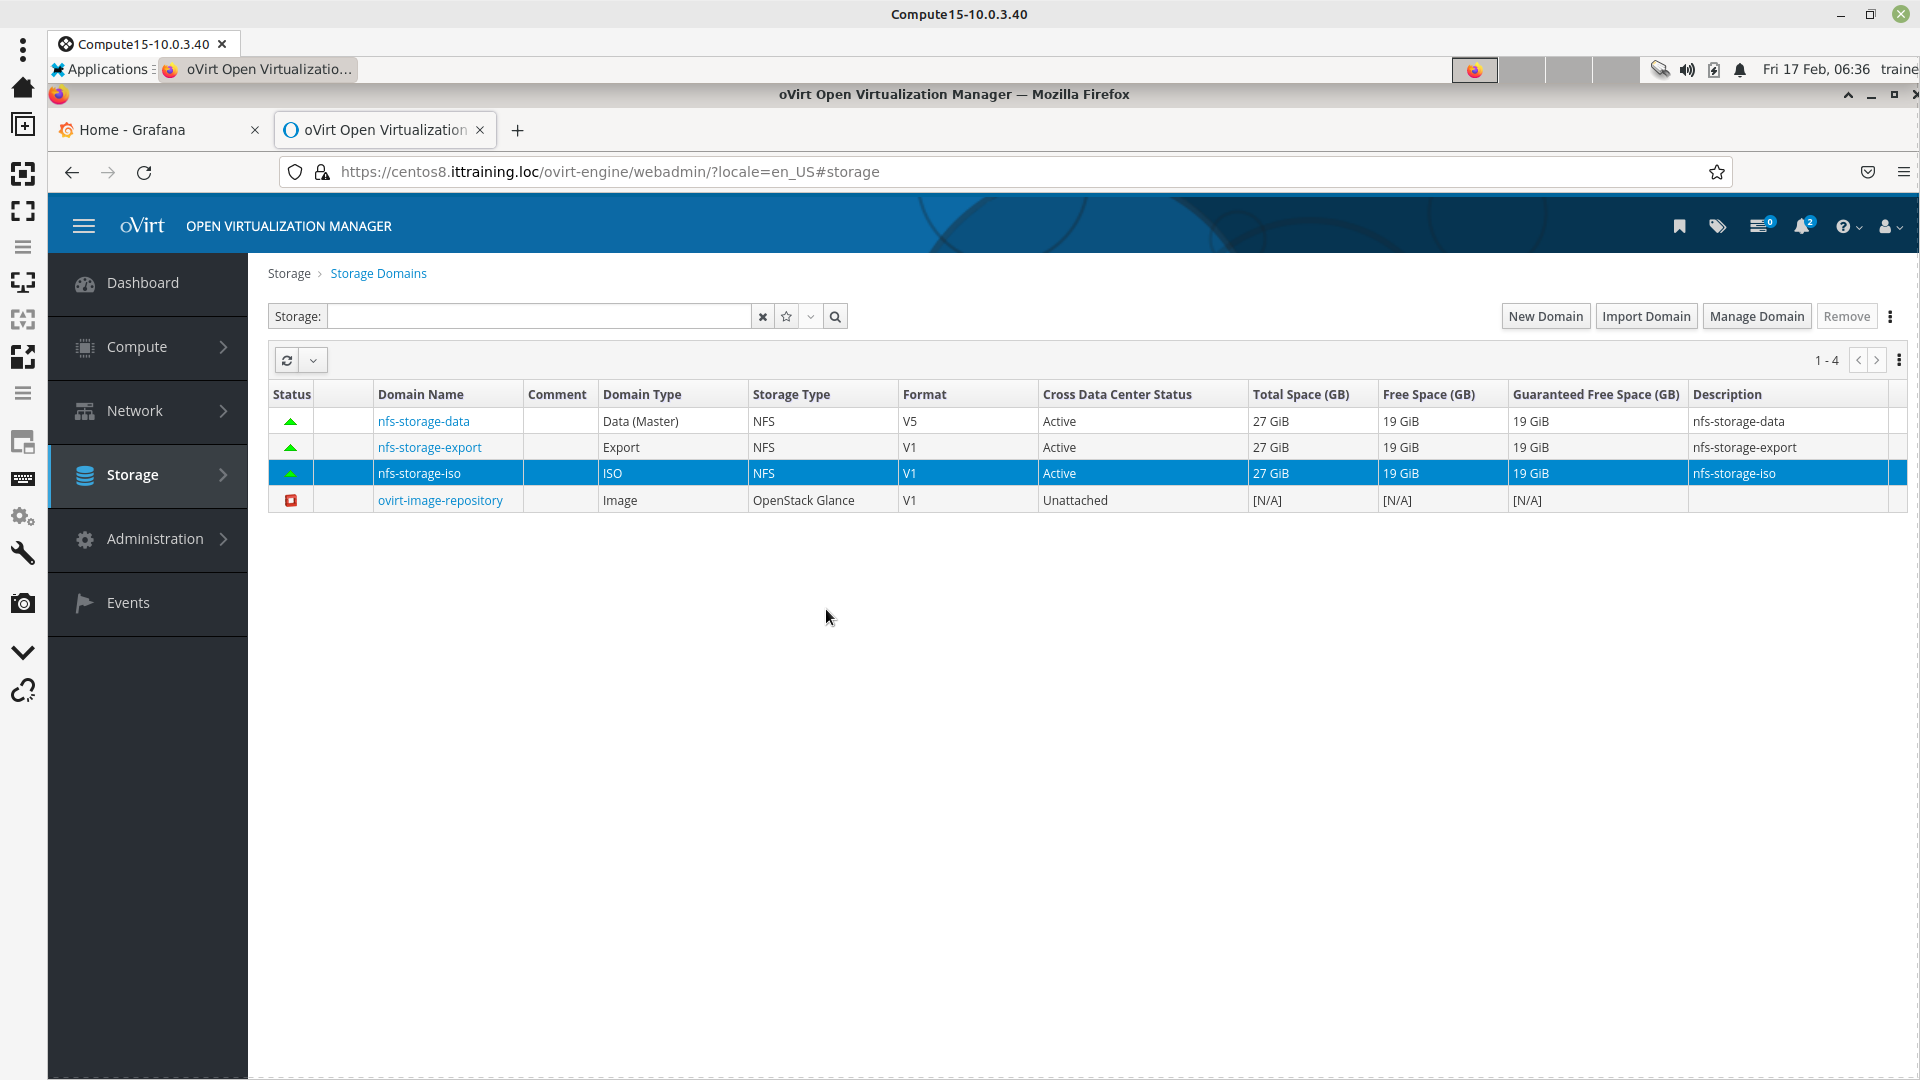Screen dimensions: 1920x1080
Task: Open the notifications bell with badge
Action: pyautogui.click(x=1802, y=227)
